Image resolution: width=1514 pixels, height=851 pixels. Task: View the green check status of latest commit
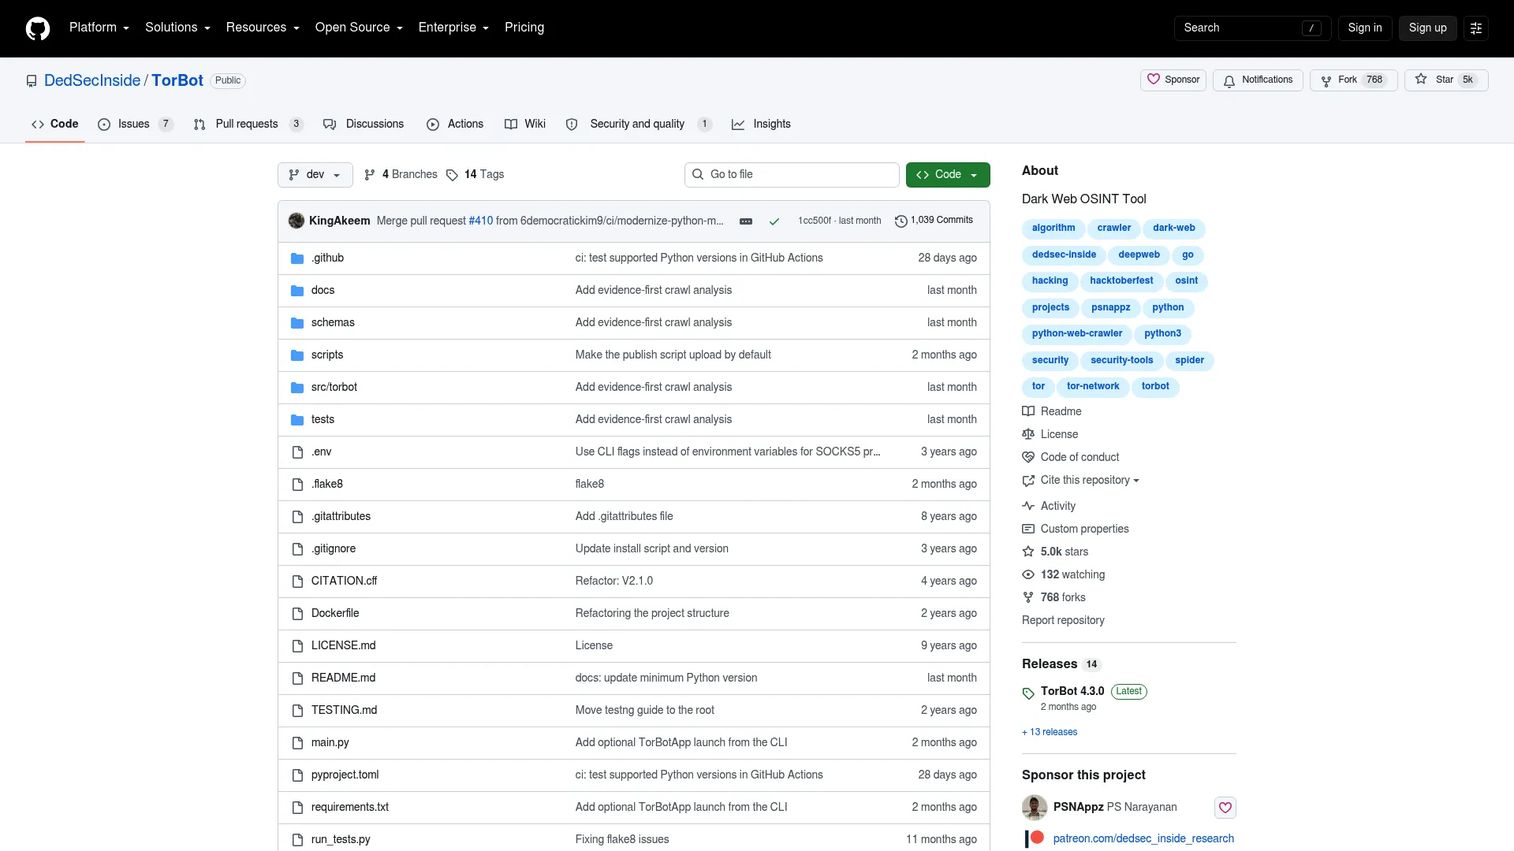774,221
